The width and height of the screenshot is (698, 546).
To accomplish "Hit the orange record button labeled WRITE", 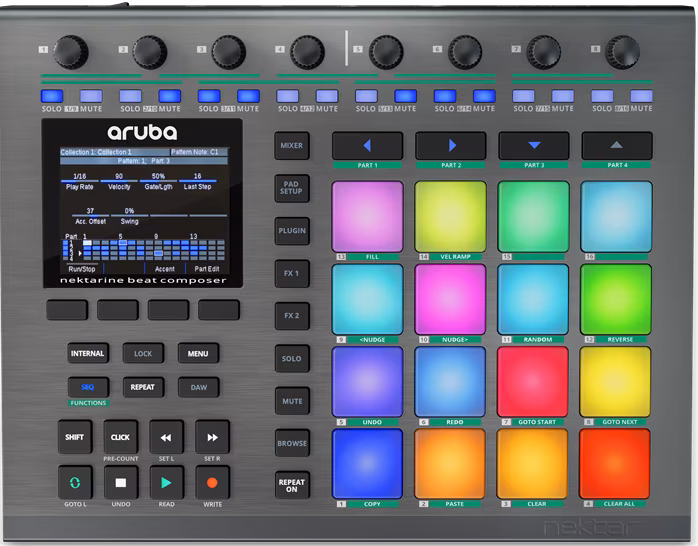I will (212, 483).
